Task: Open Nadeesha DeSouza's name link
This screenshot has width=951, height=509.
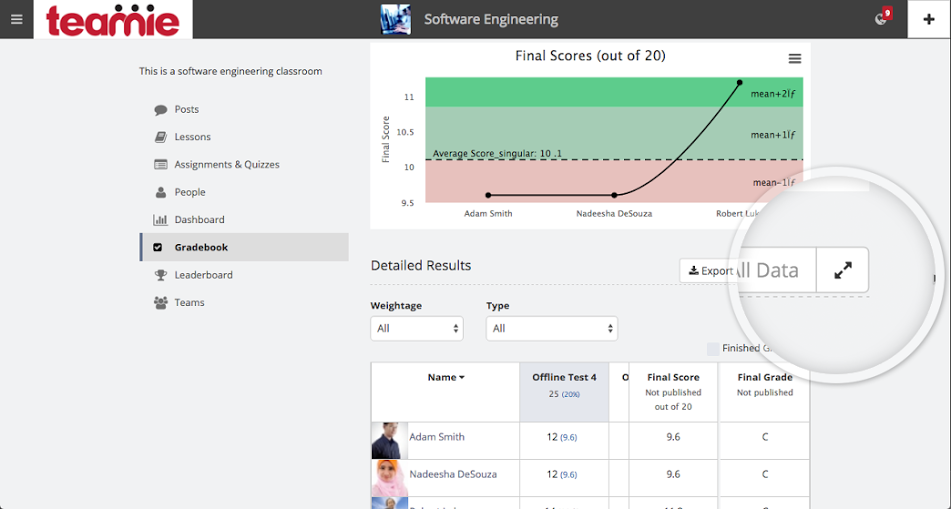Action: pyautogui.click(x=453, y=474)
